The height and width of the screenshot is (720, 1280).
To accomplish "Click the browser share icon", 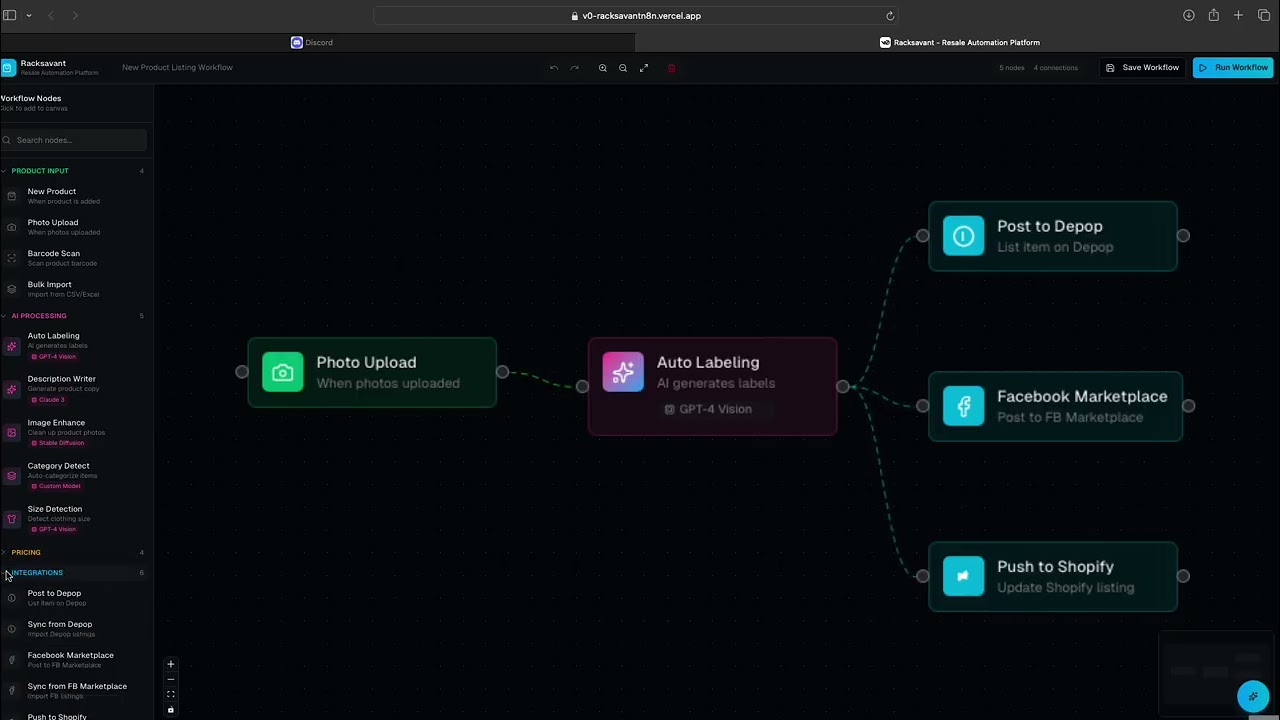I will (x=1213, y=15).
